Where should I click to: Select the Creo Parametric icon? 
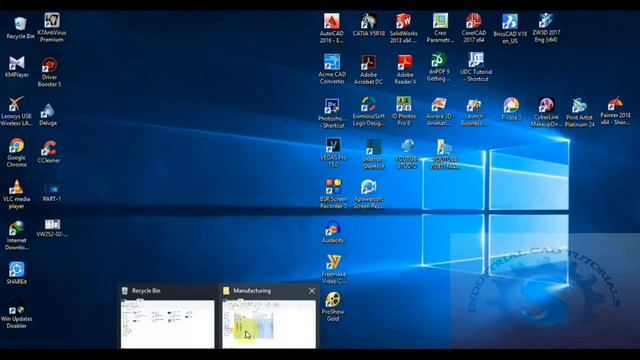click(x=440, y=28)
